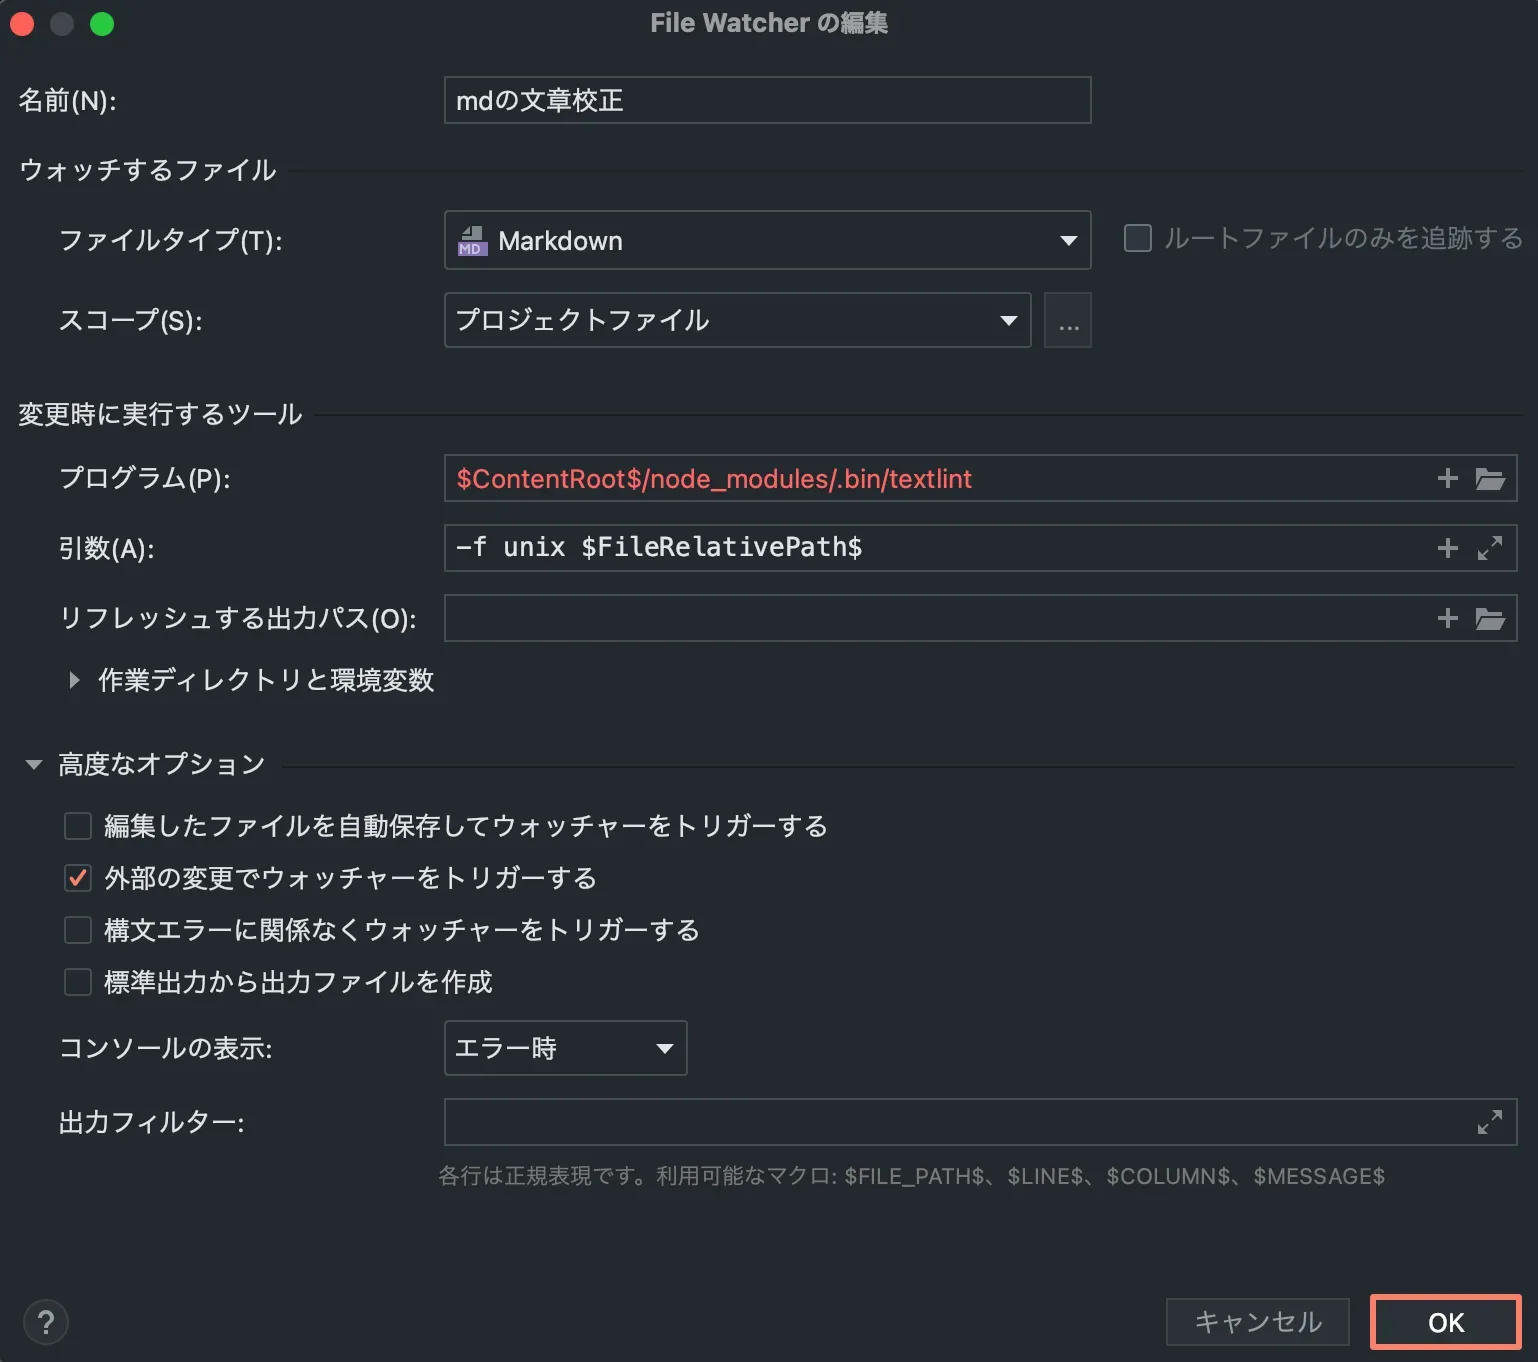Browse folder icon in the リフレッシュする出力パス field
This screenshot has height=1362, width=1538.
coord(1490,618)
